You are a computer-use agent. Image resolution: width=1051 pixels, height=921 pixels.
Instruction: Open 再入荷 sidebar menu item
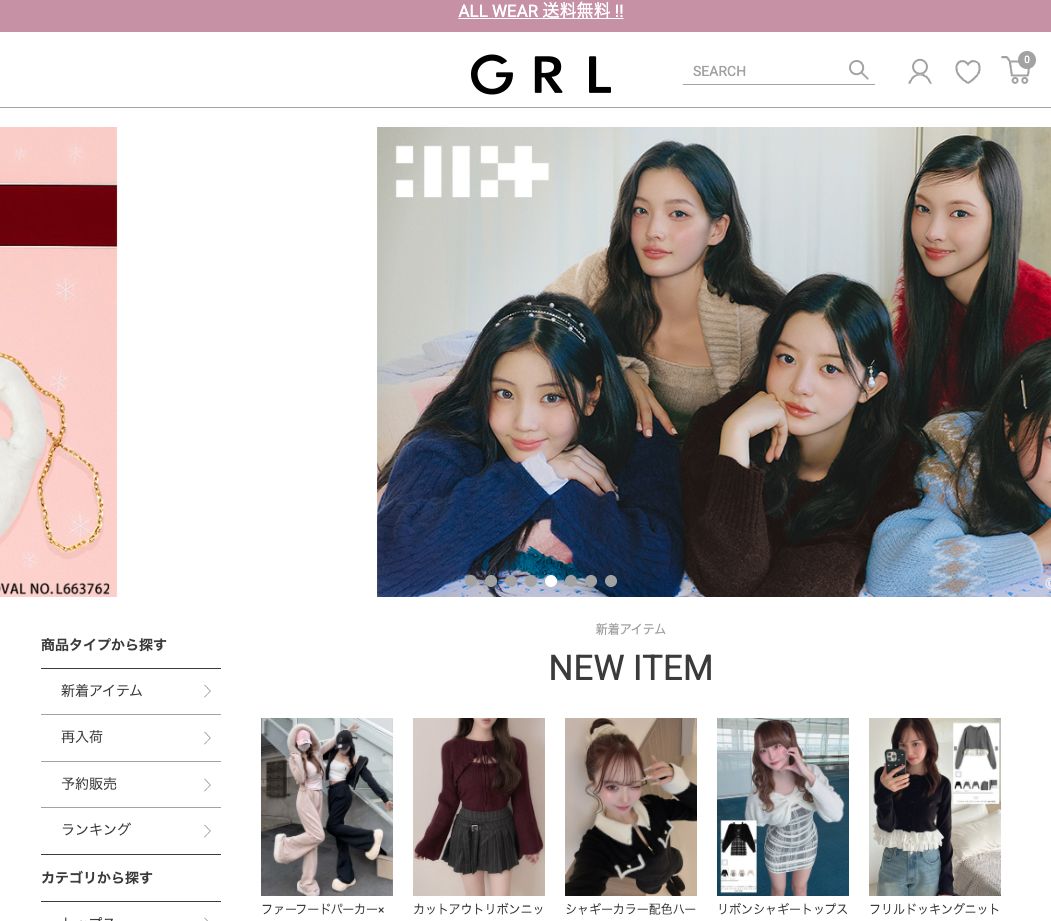tap(131, 738)
